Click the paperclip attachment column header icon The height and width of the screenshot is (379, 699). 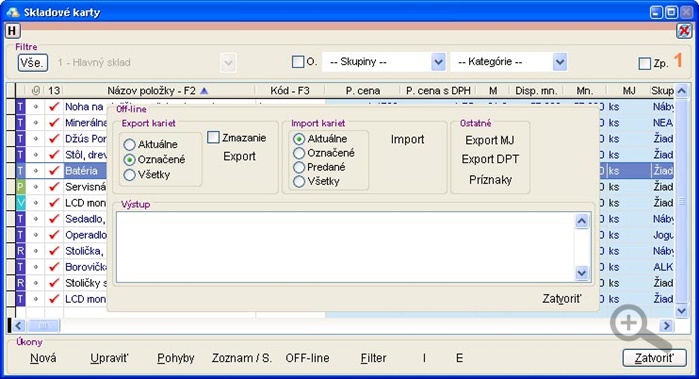click(36, 91)
